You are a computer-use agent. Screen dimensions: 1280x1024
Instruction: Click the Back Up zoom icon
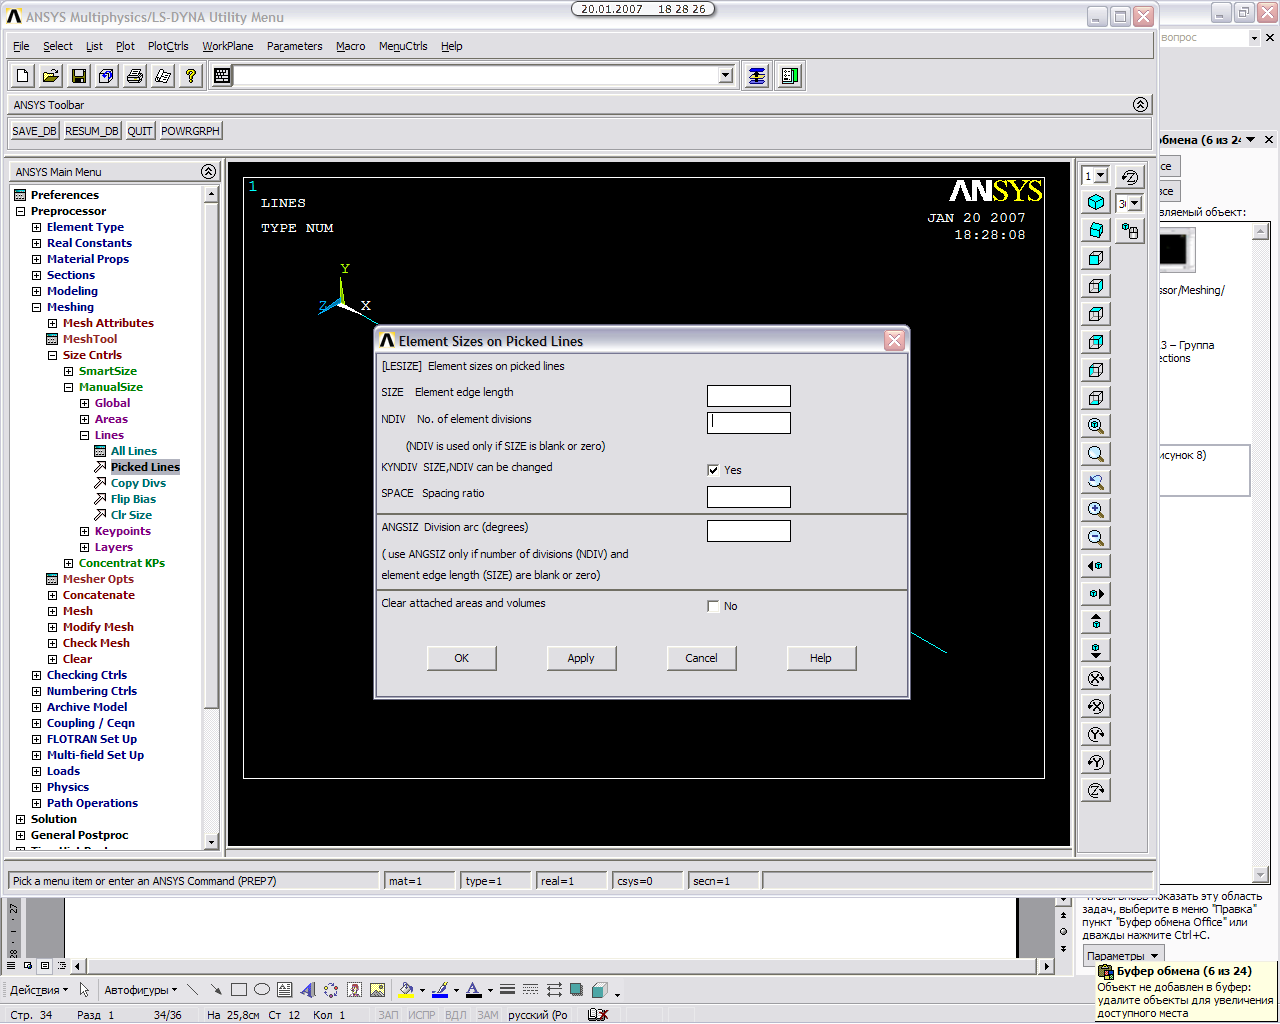click(1096, 482)
